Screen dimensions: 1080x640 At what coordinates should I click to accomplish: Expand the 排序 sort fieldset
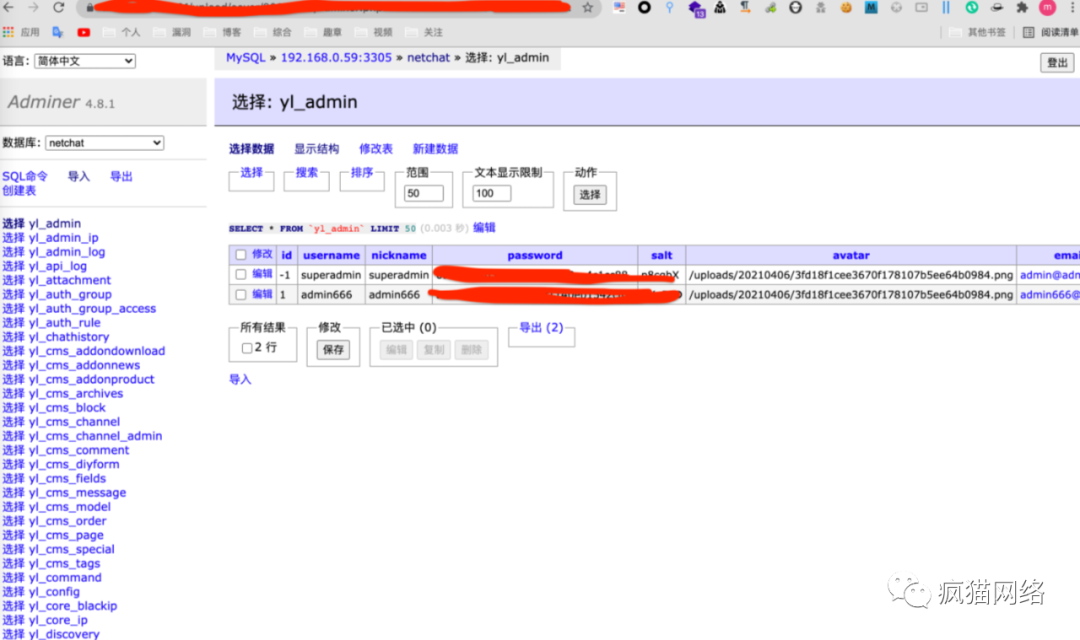[362, 172]
